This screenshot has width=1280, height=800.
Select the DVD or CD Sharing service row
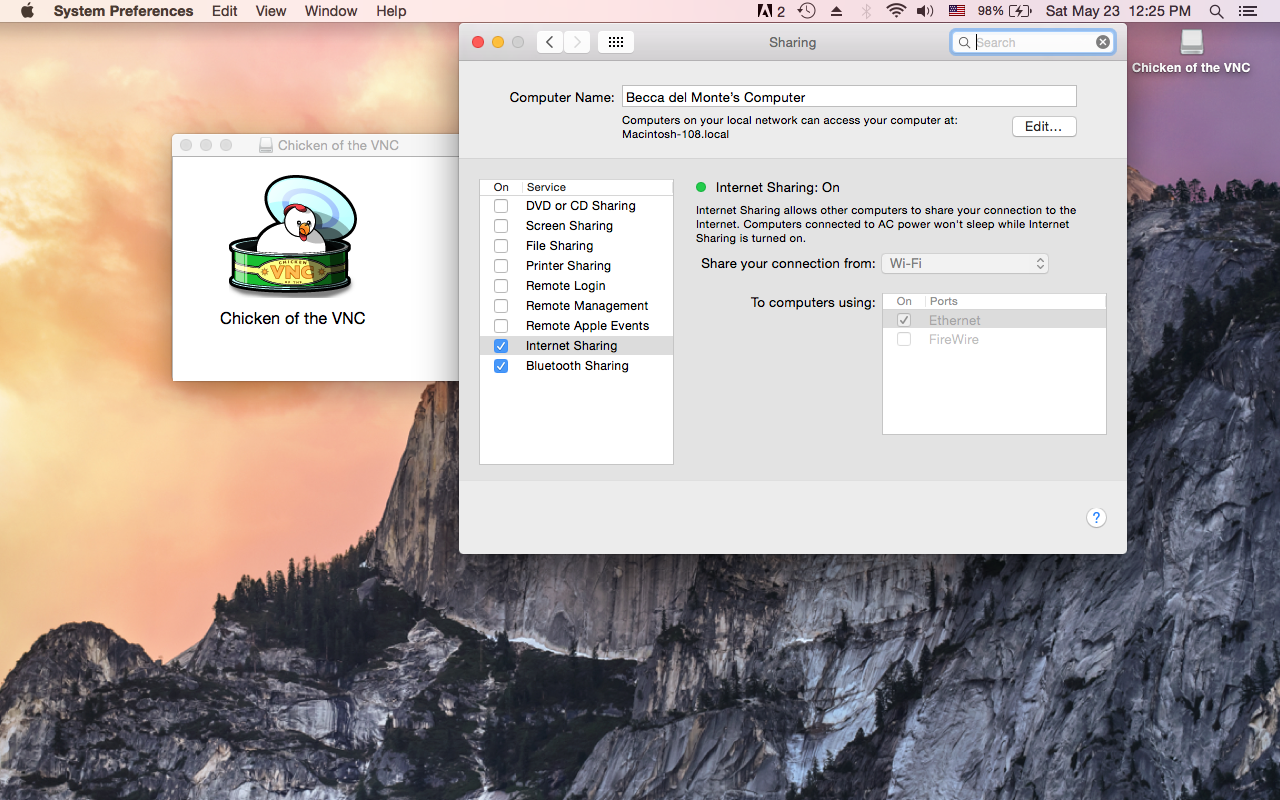(576, 206)
